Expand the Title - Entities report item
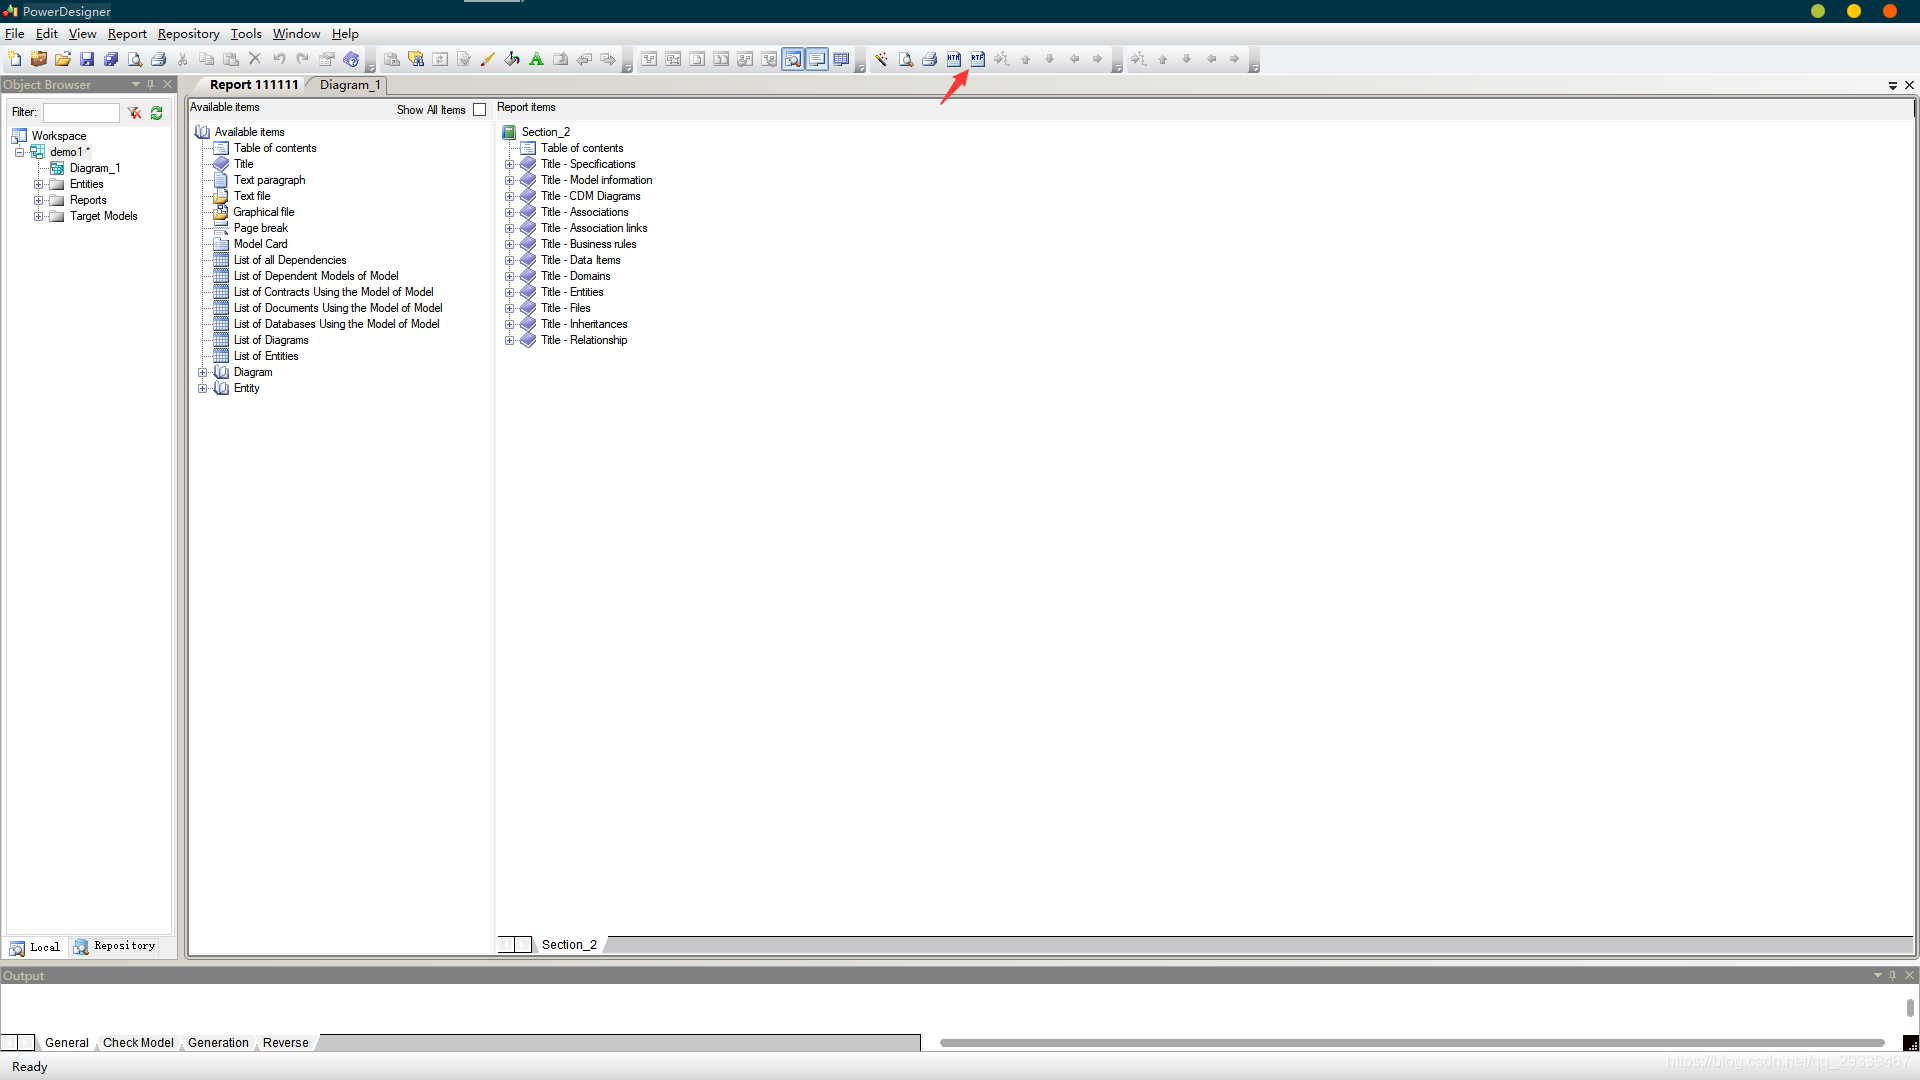 pyautogui.click(x=509, y=293)
